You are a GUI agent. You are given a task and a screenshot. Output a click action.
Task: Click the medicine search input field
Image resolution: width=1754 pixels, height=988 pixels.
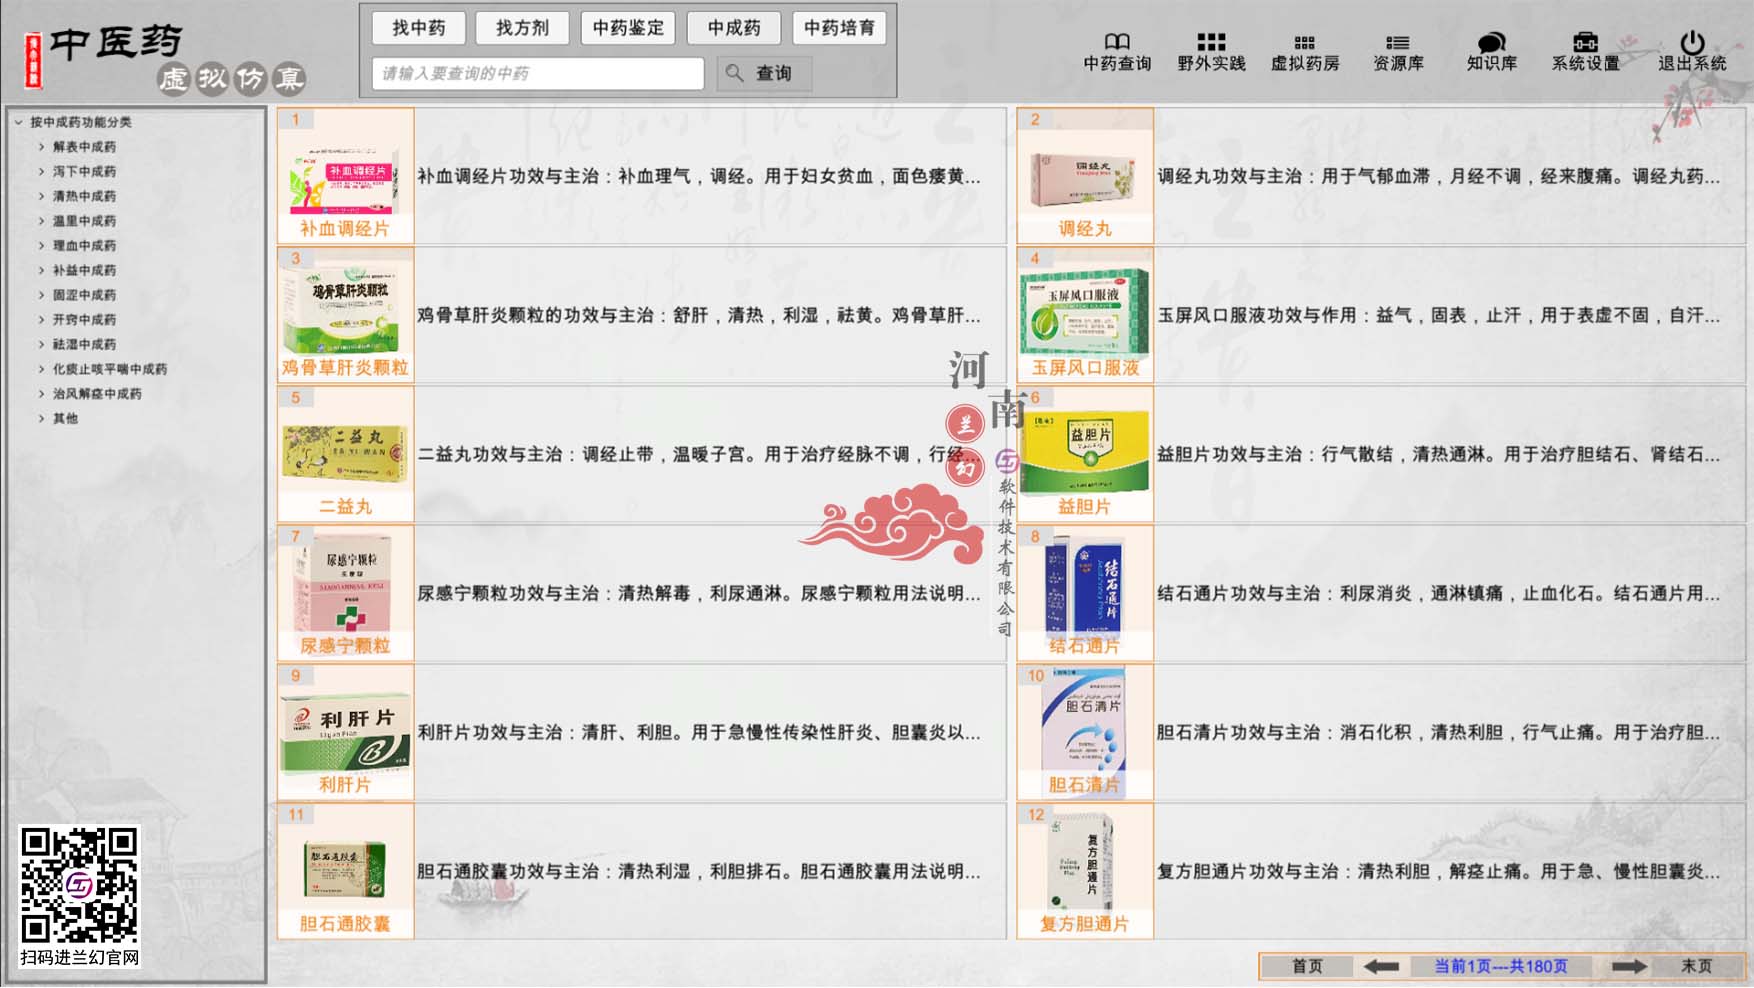[537, 72]
